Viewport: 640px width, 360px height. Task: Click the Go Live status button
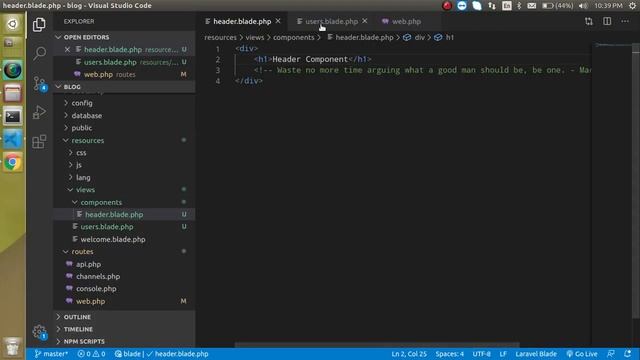[x=582, y=354]
